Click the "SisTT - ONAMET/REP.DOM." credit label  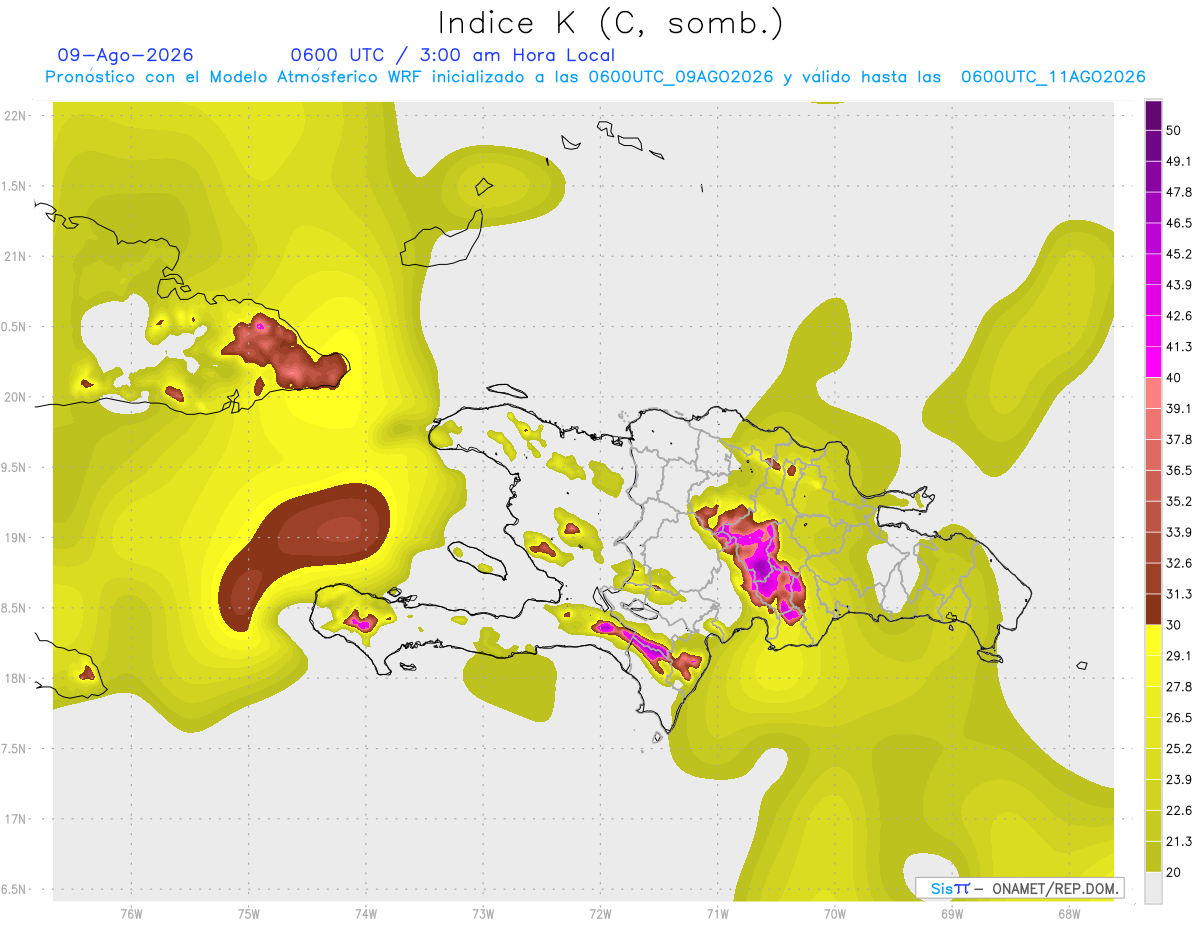click(x=1019, y=888)
